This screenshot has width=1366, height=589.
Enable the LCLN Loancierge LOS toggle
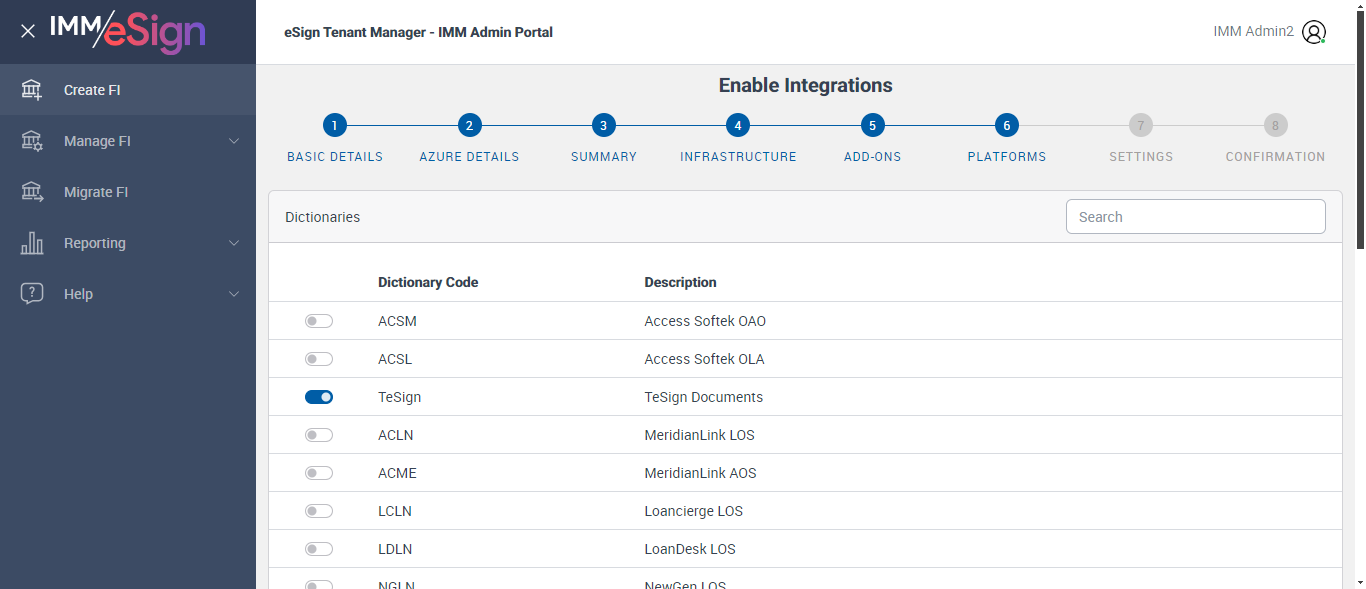coord(319,511)
